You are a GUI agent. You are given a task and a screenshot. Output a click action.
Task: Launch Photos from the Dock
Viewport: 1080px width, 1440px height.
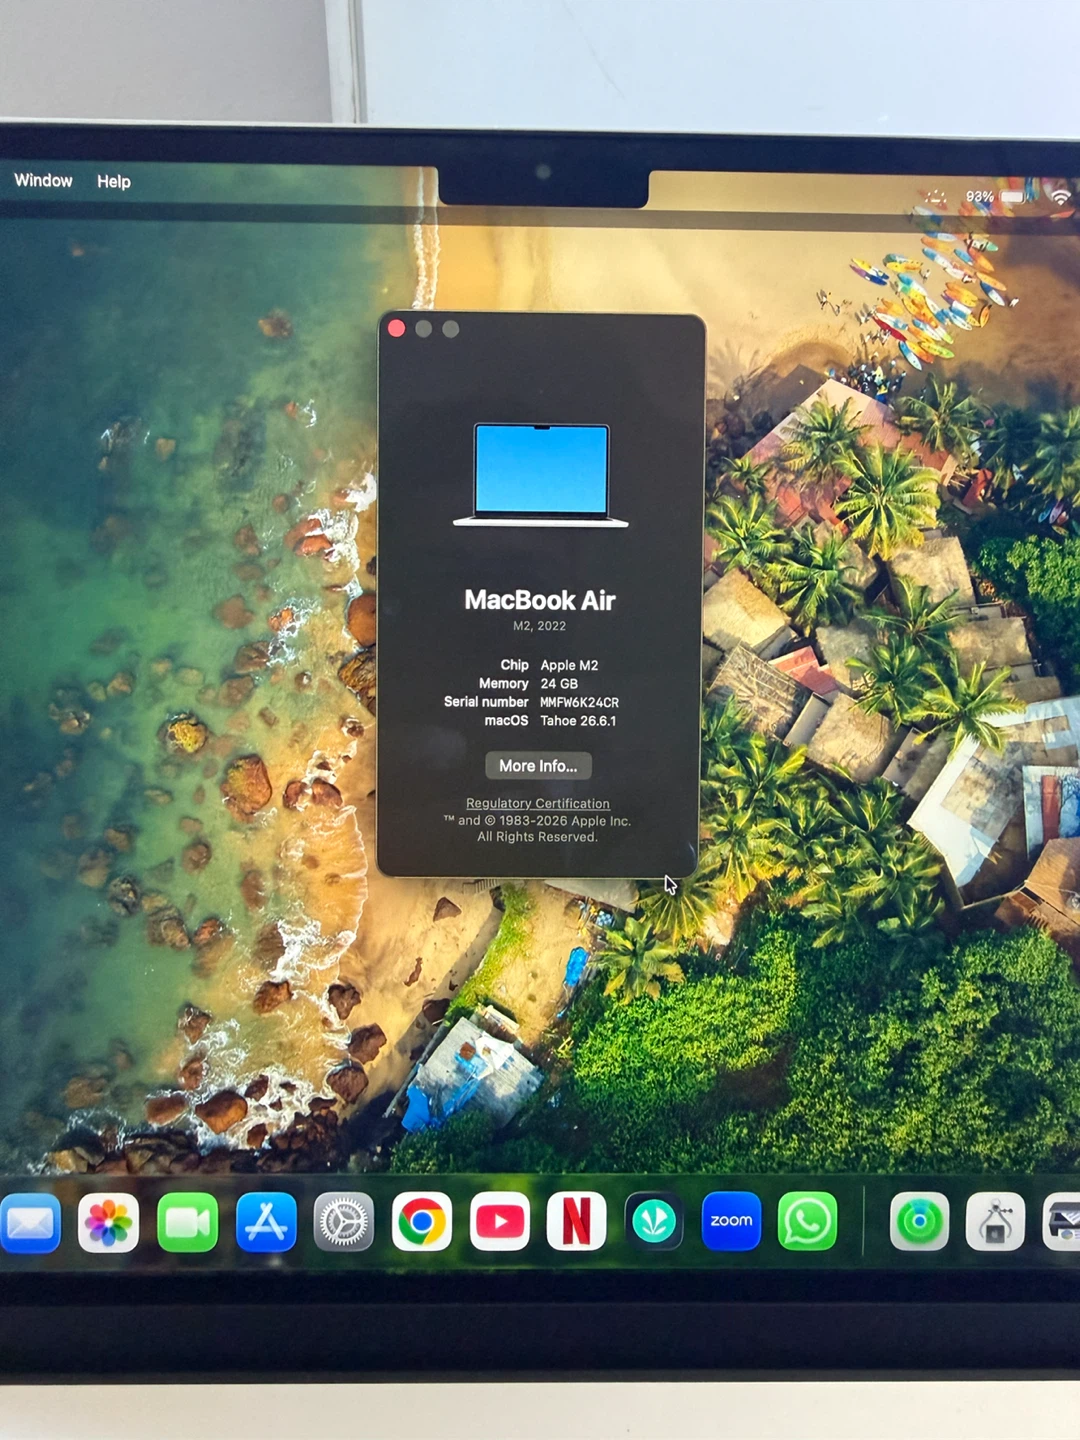point(108,1222)
